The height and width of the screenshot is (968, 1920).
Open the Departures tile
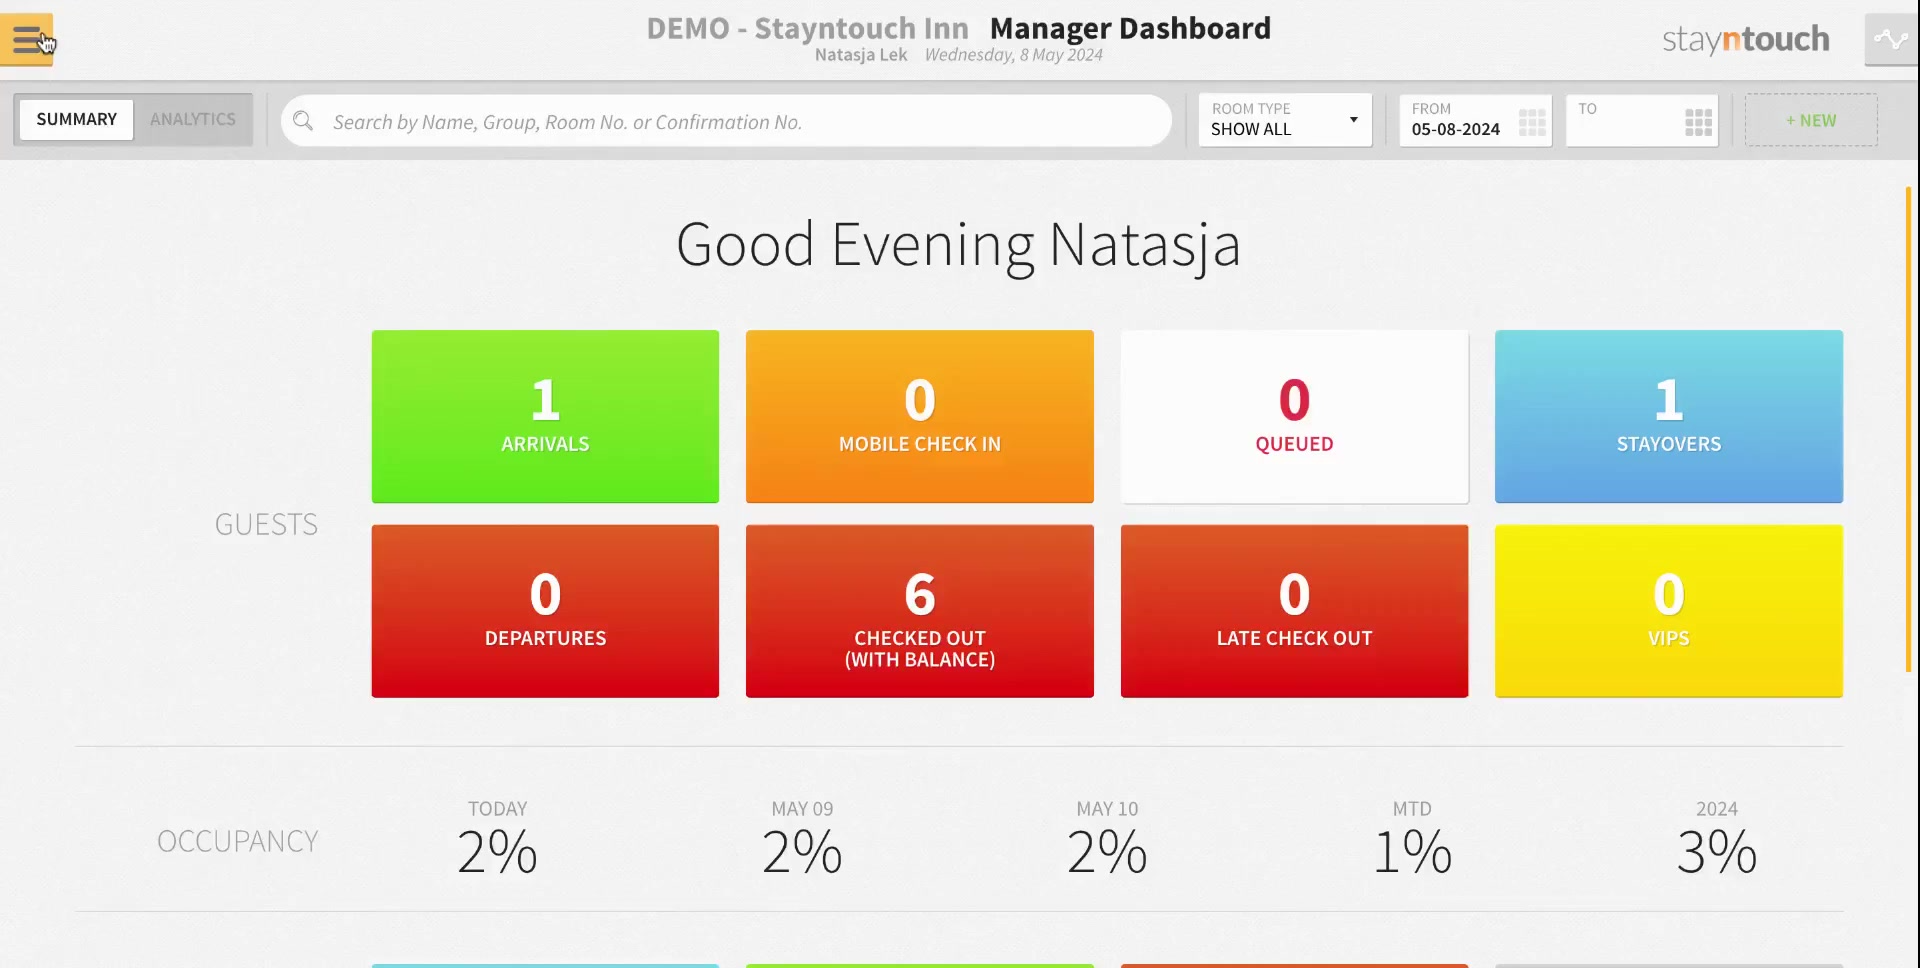tap(545, 611)
